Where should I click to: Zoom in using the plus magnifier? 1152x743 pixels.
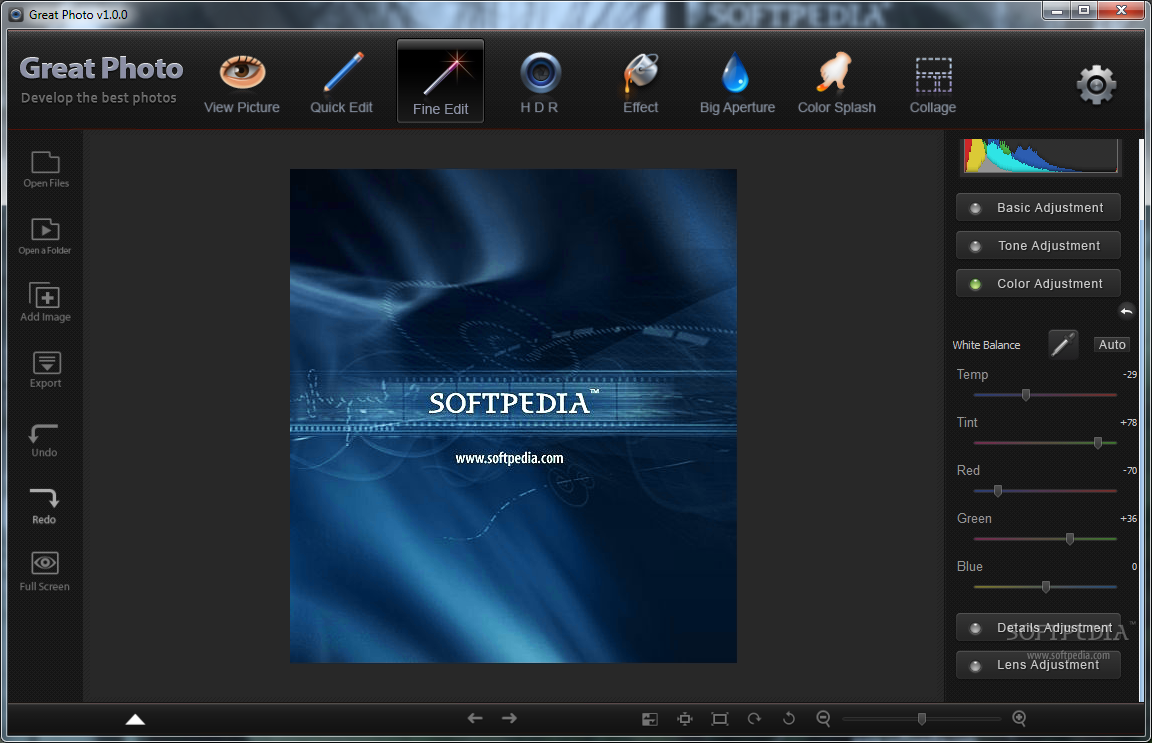click(1019, 719)
